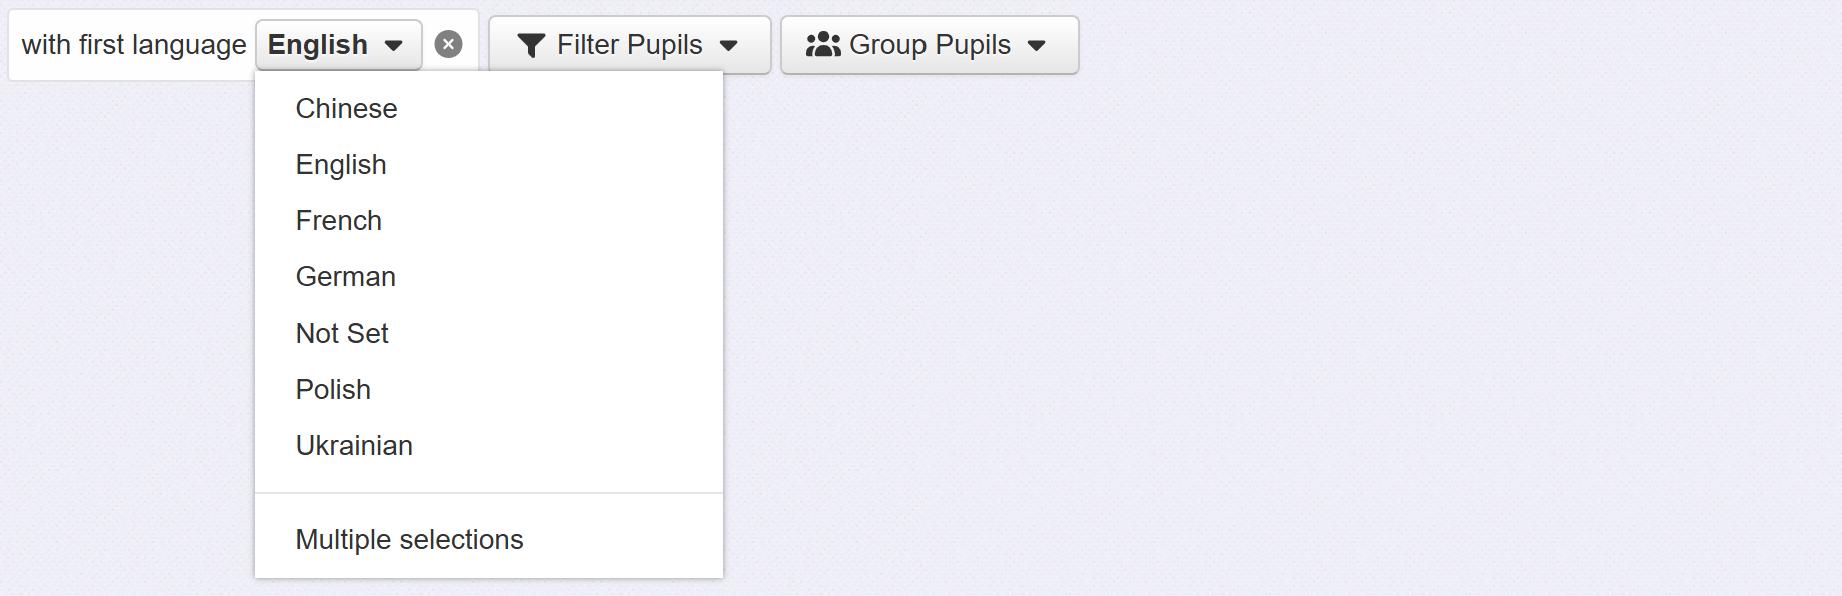Image resolution: width=1842 pixels, height=596 pixels.
Task: Expand the Group Pupils dropdown arrow
Action: click(x=1037, y=46)
